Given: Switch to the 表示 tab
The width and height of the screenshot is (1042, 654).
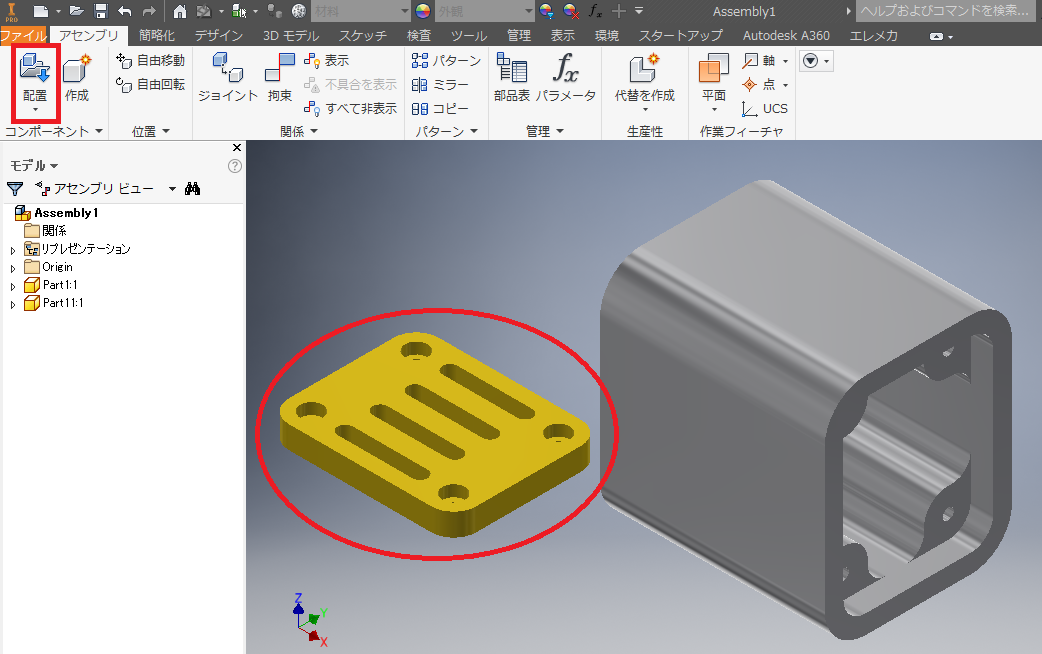Looking at the screenshot, I should [x=563, y=35].
